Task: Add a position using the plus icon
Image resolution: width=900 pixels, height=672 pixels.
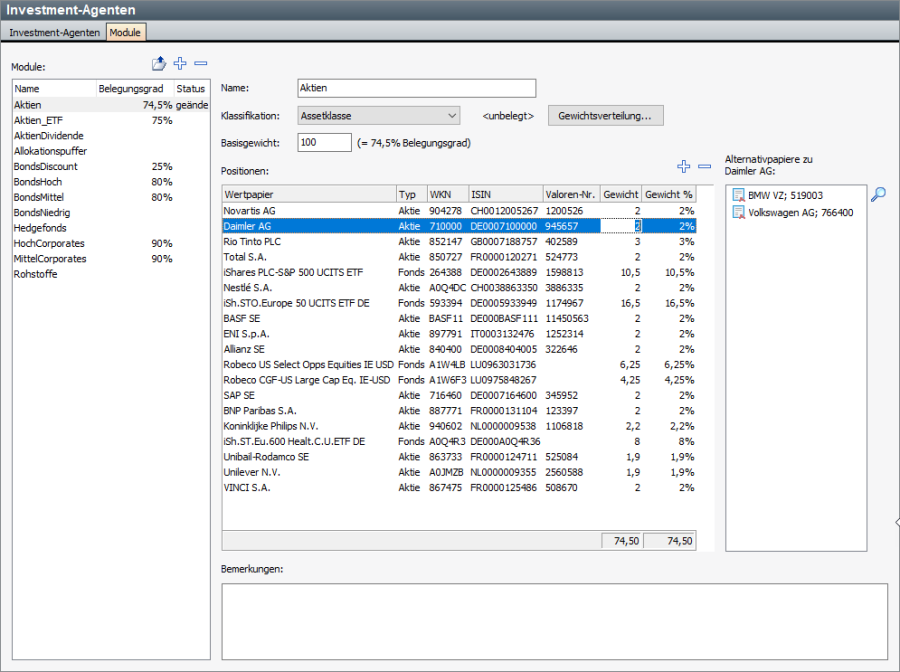Action: (684, 166)
